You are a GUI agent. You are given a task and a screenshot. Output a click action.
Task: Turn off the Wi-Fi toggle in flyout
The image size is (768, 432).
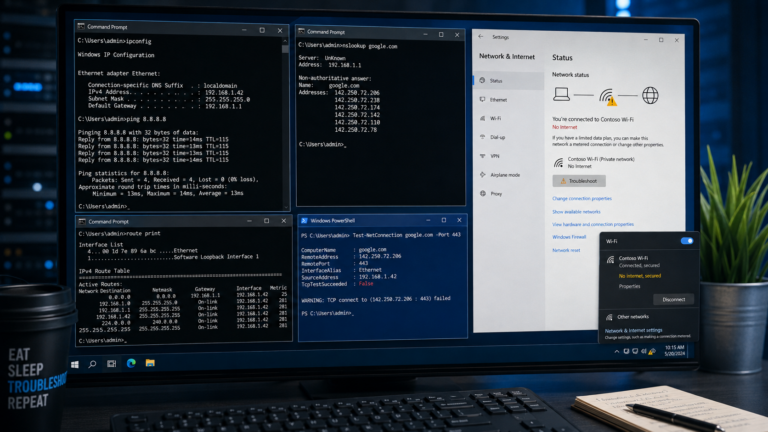tap(687, 241)
